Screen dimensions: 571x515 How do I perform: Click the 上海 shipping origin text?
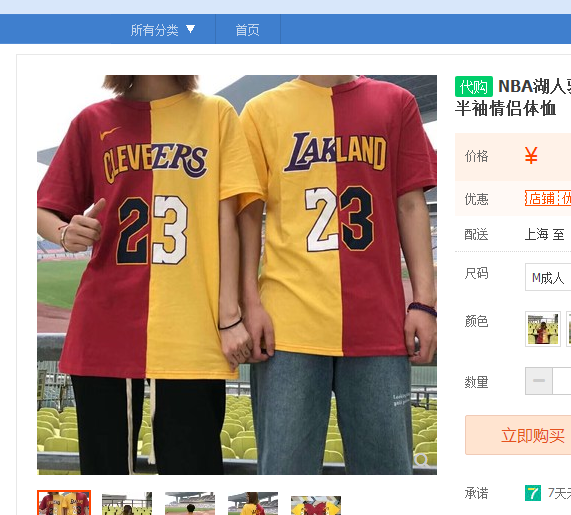536,234
